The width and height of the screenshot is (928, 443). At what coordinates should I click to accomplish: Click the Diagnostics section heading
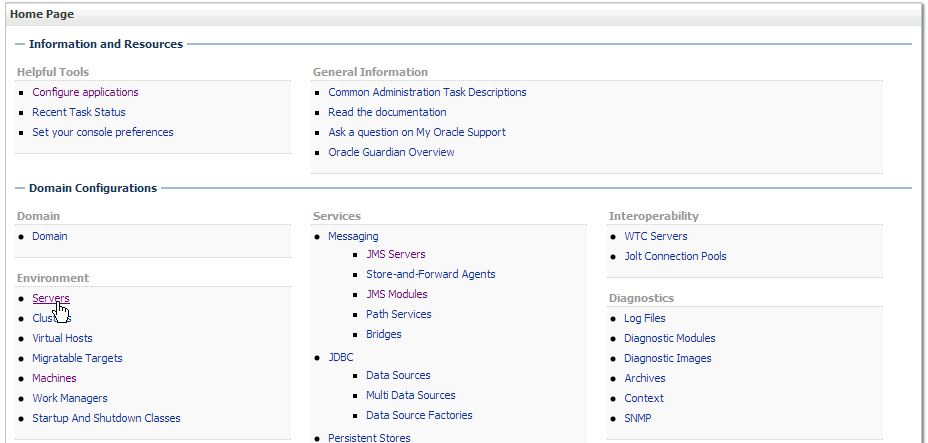click(642, 298)
